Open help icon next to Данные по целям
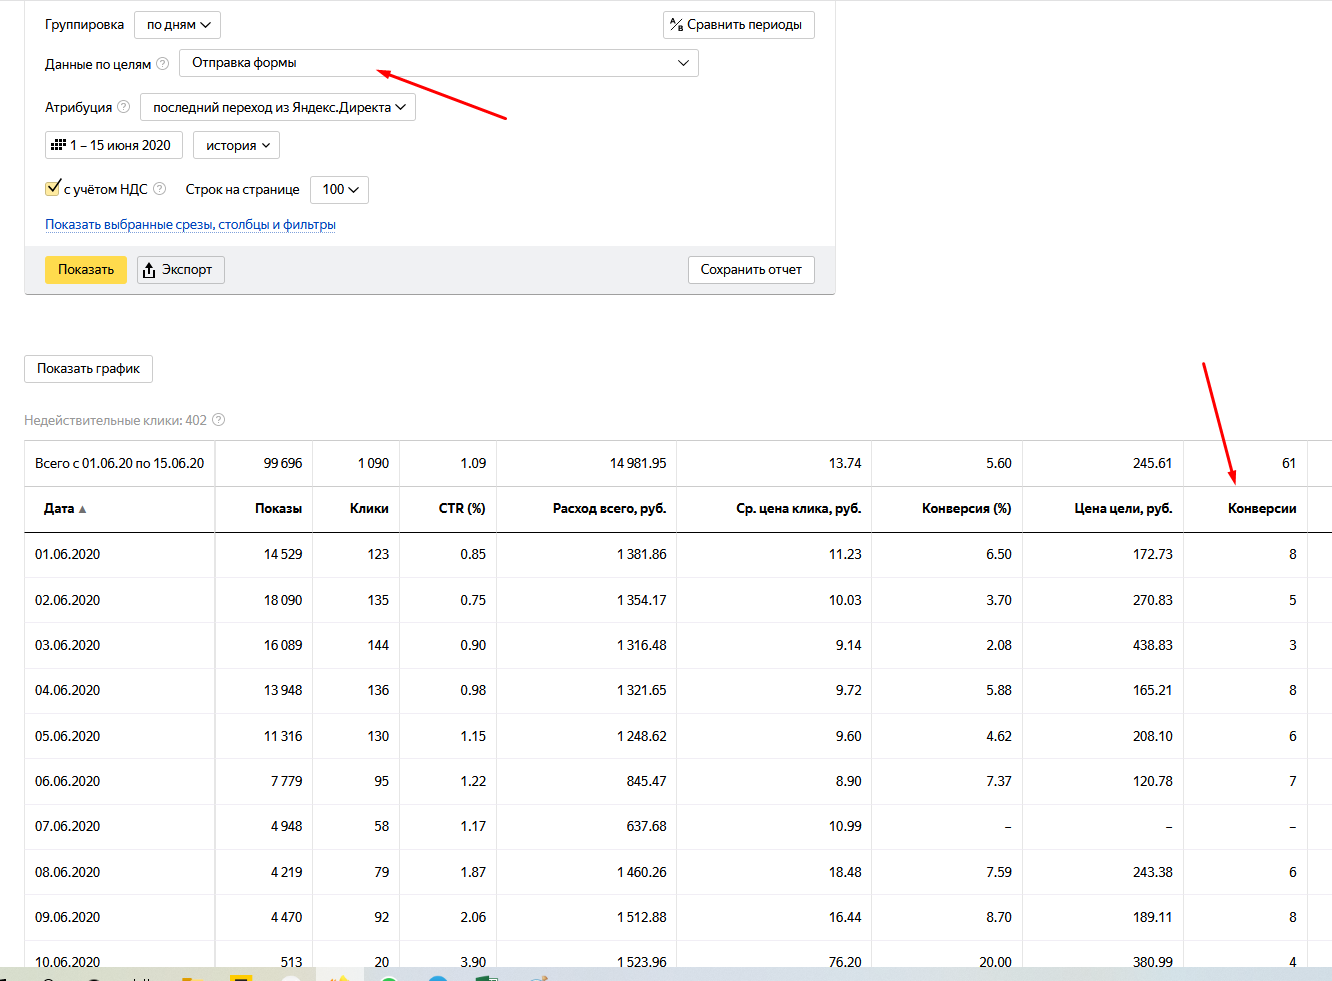 tap(162, 64)
